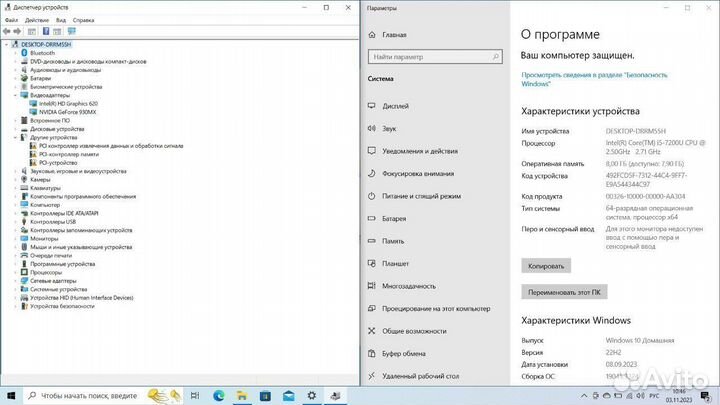Viewport: 720px width, 405px height.
Task: Open Буфер обмена clipboard settings
Action: [x=404, y=353]
